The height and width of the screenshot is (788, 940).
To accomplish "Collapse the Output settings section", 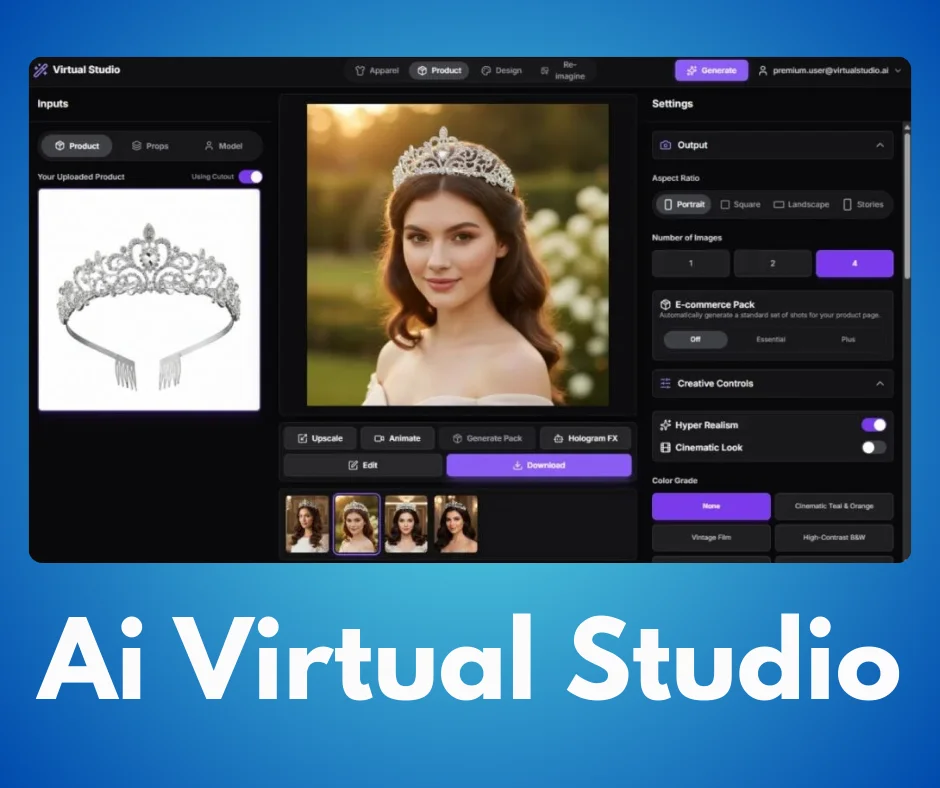I will [880, 146].
